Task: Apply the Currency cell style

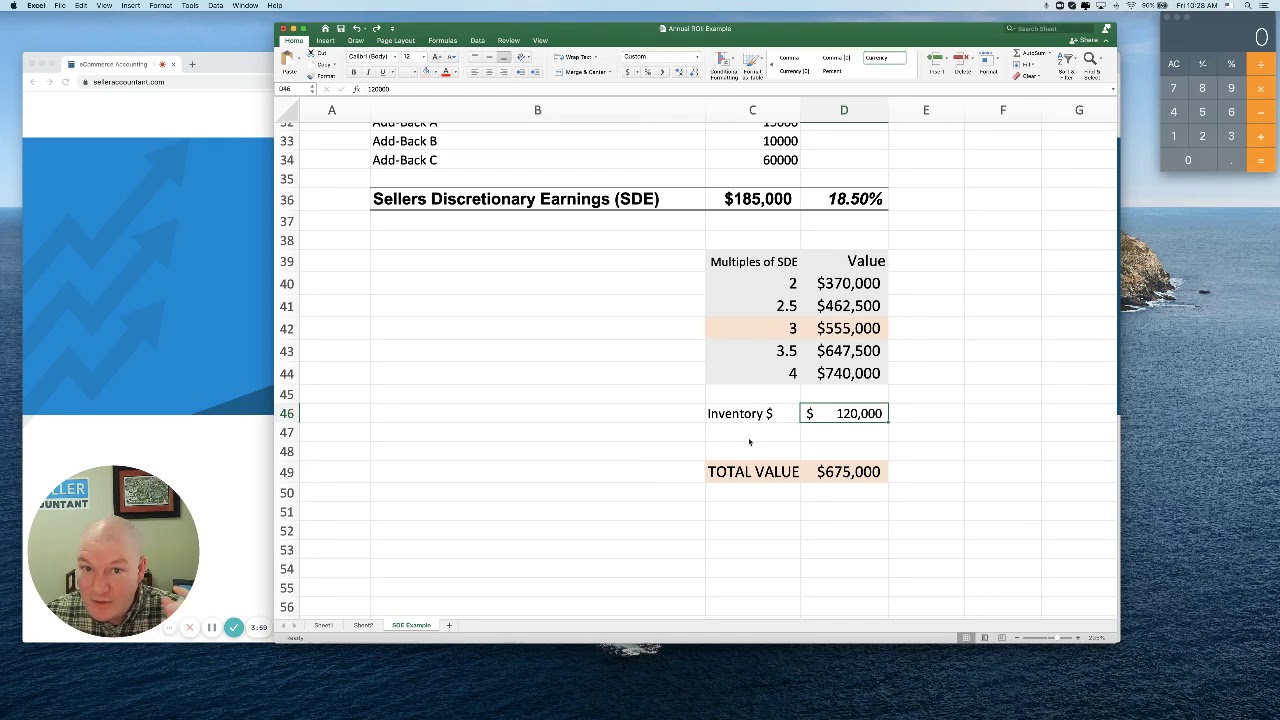Action: click(885, 58)
